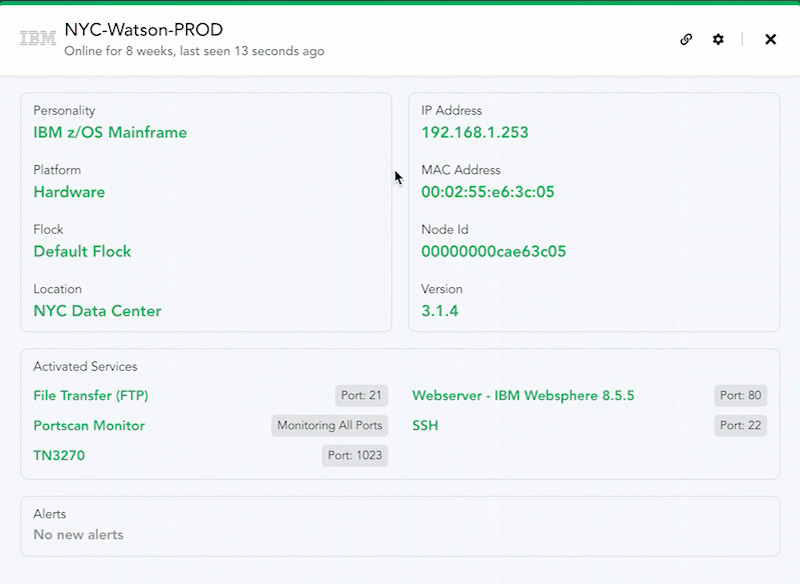Click the Port: 80 badge

pyautogui.click(x=740, y=395)
